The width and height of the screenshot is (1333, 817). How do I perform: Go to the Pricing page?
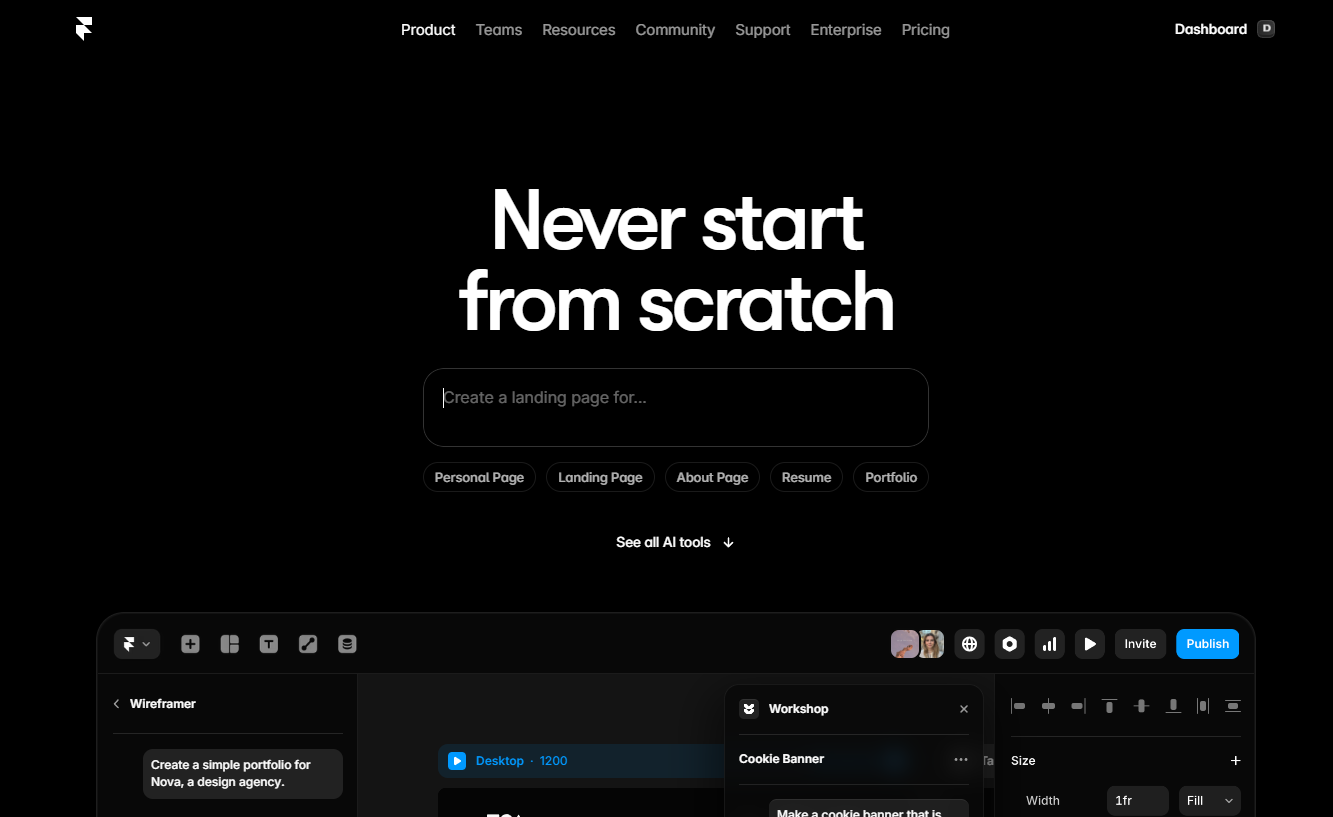[926, 30]
